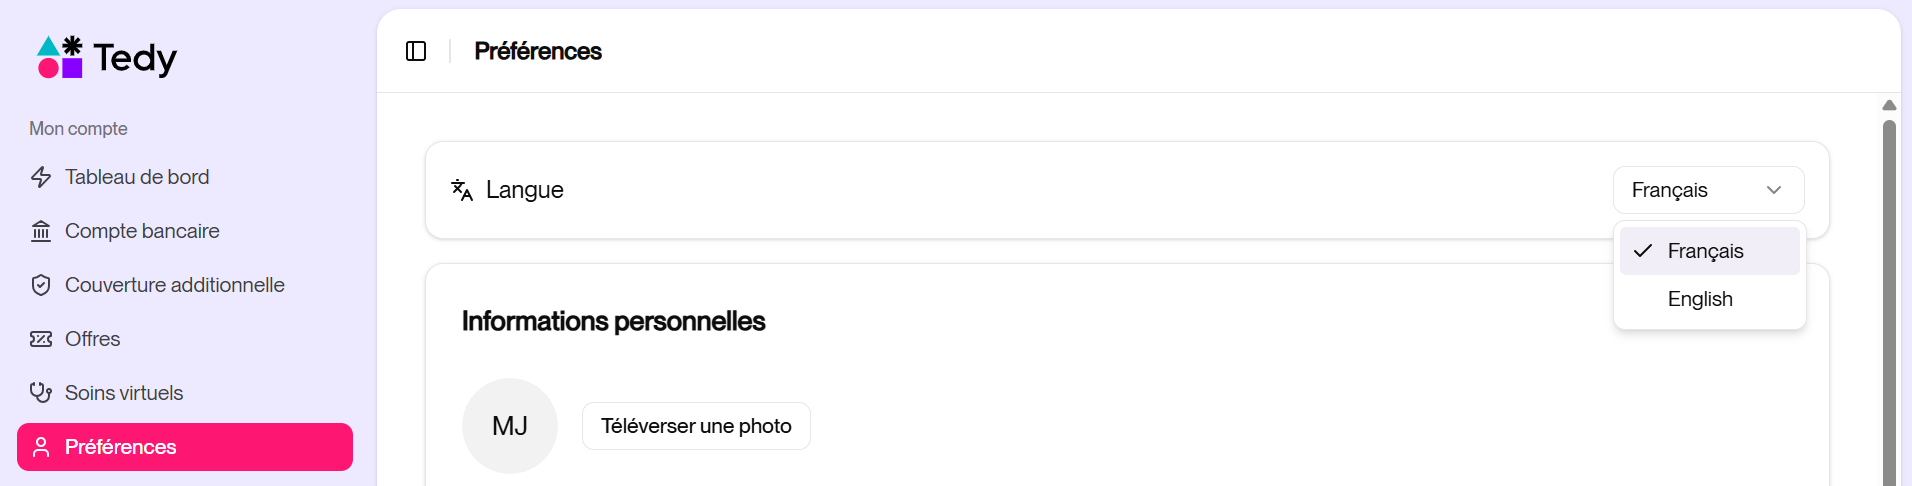Open Couverture additionnelle section
The height and width of the screenshot is (486, 1912).
click(174, 285)
